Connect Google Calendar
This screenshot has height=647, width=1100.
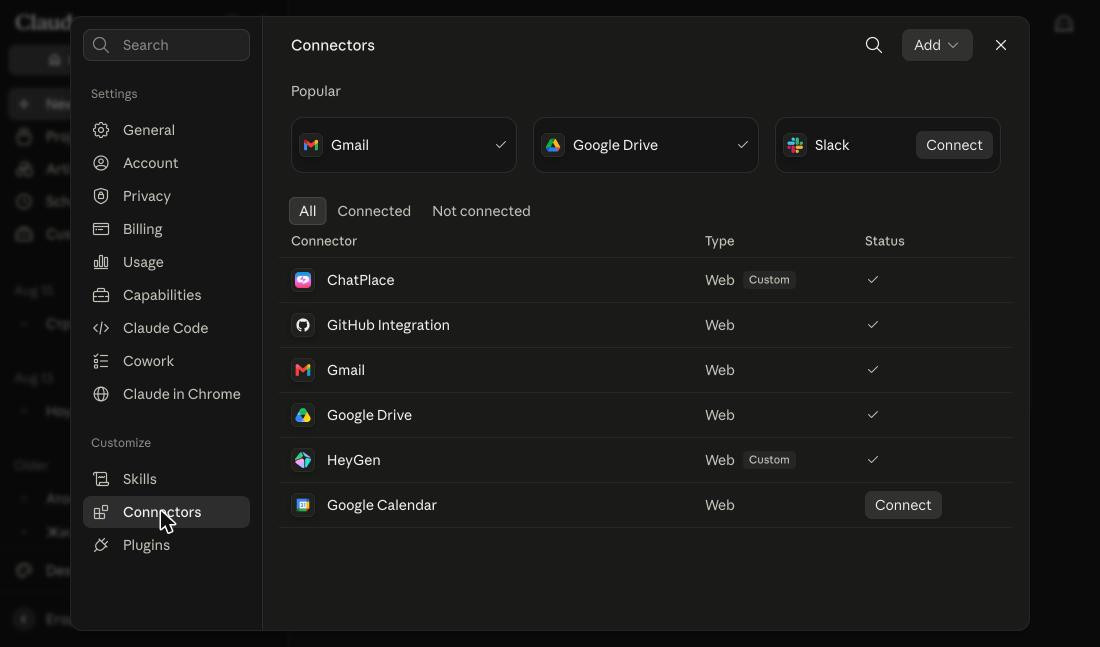tap(903, 505)
